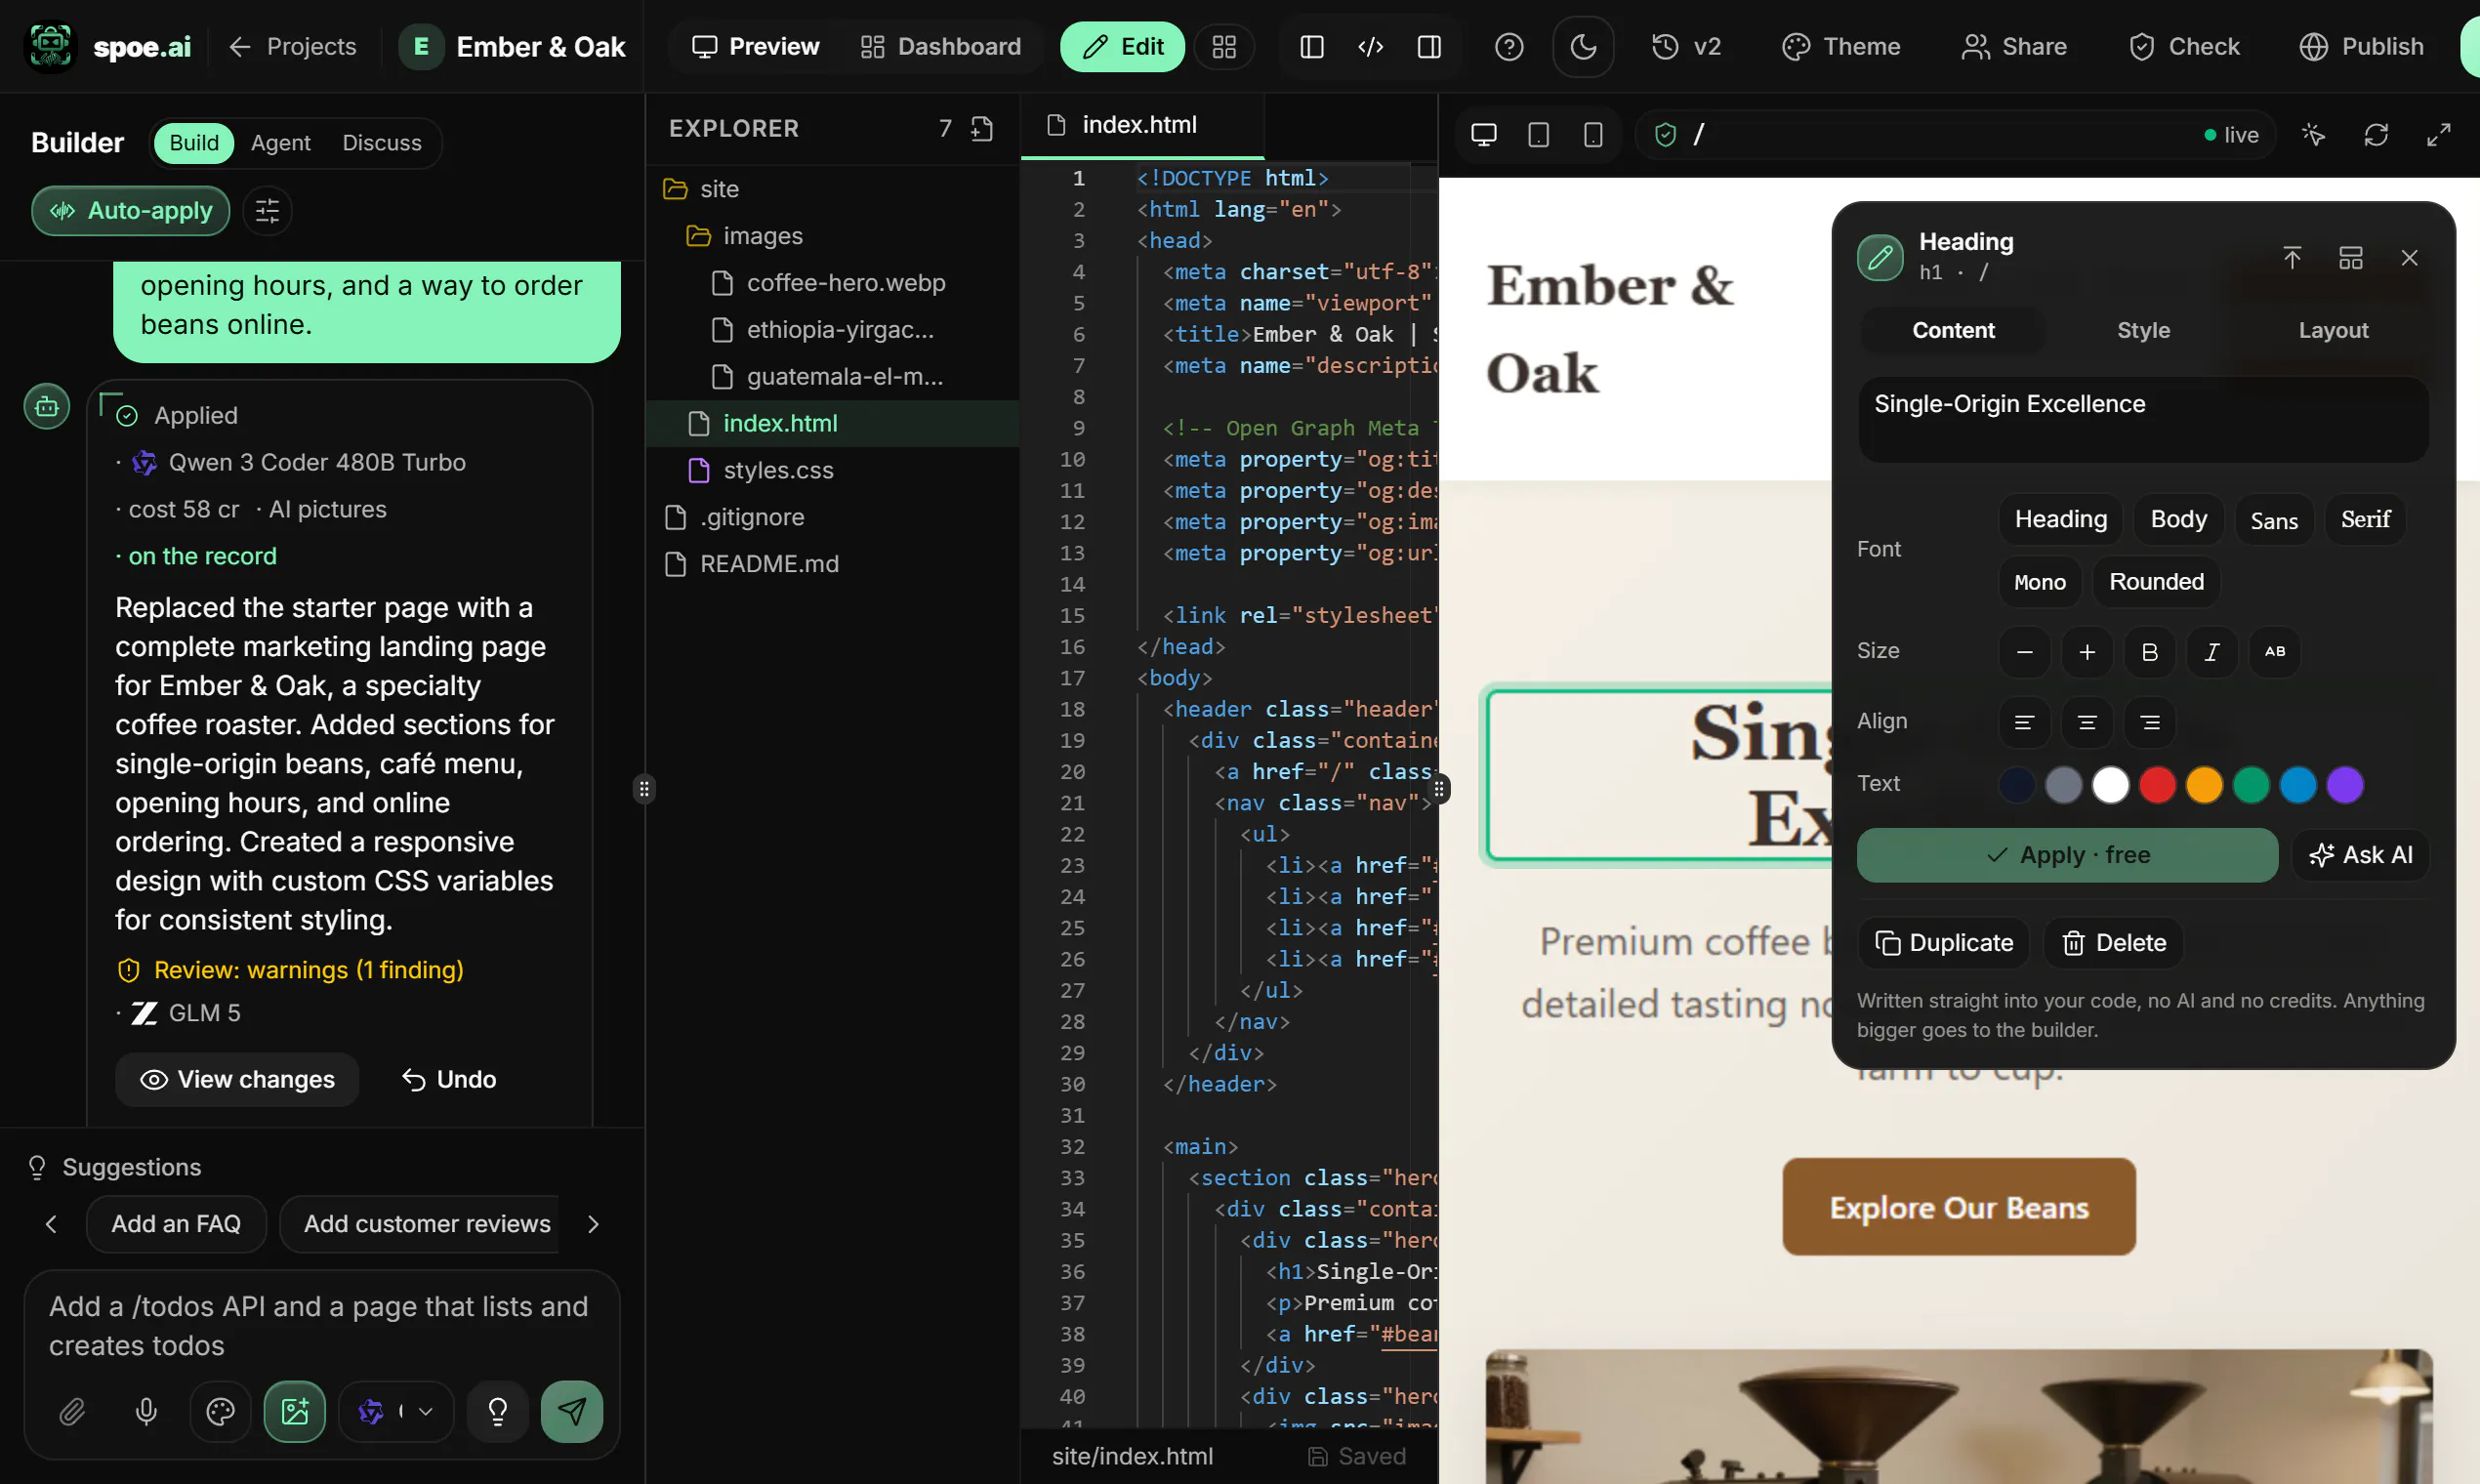Send the prompt with paper plane icon
This screenshot has width=2480, height=1484.
click(571, 1411)
